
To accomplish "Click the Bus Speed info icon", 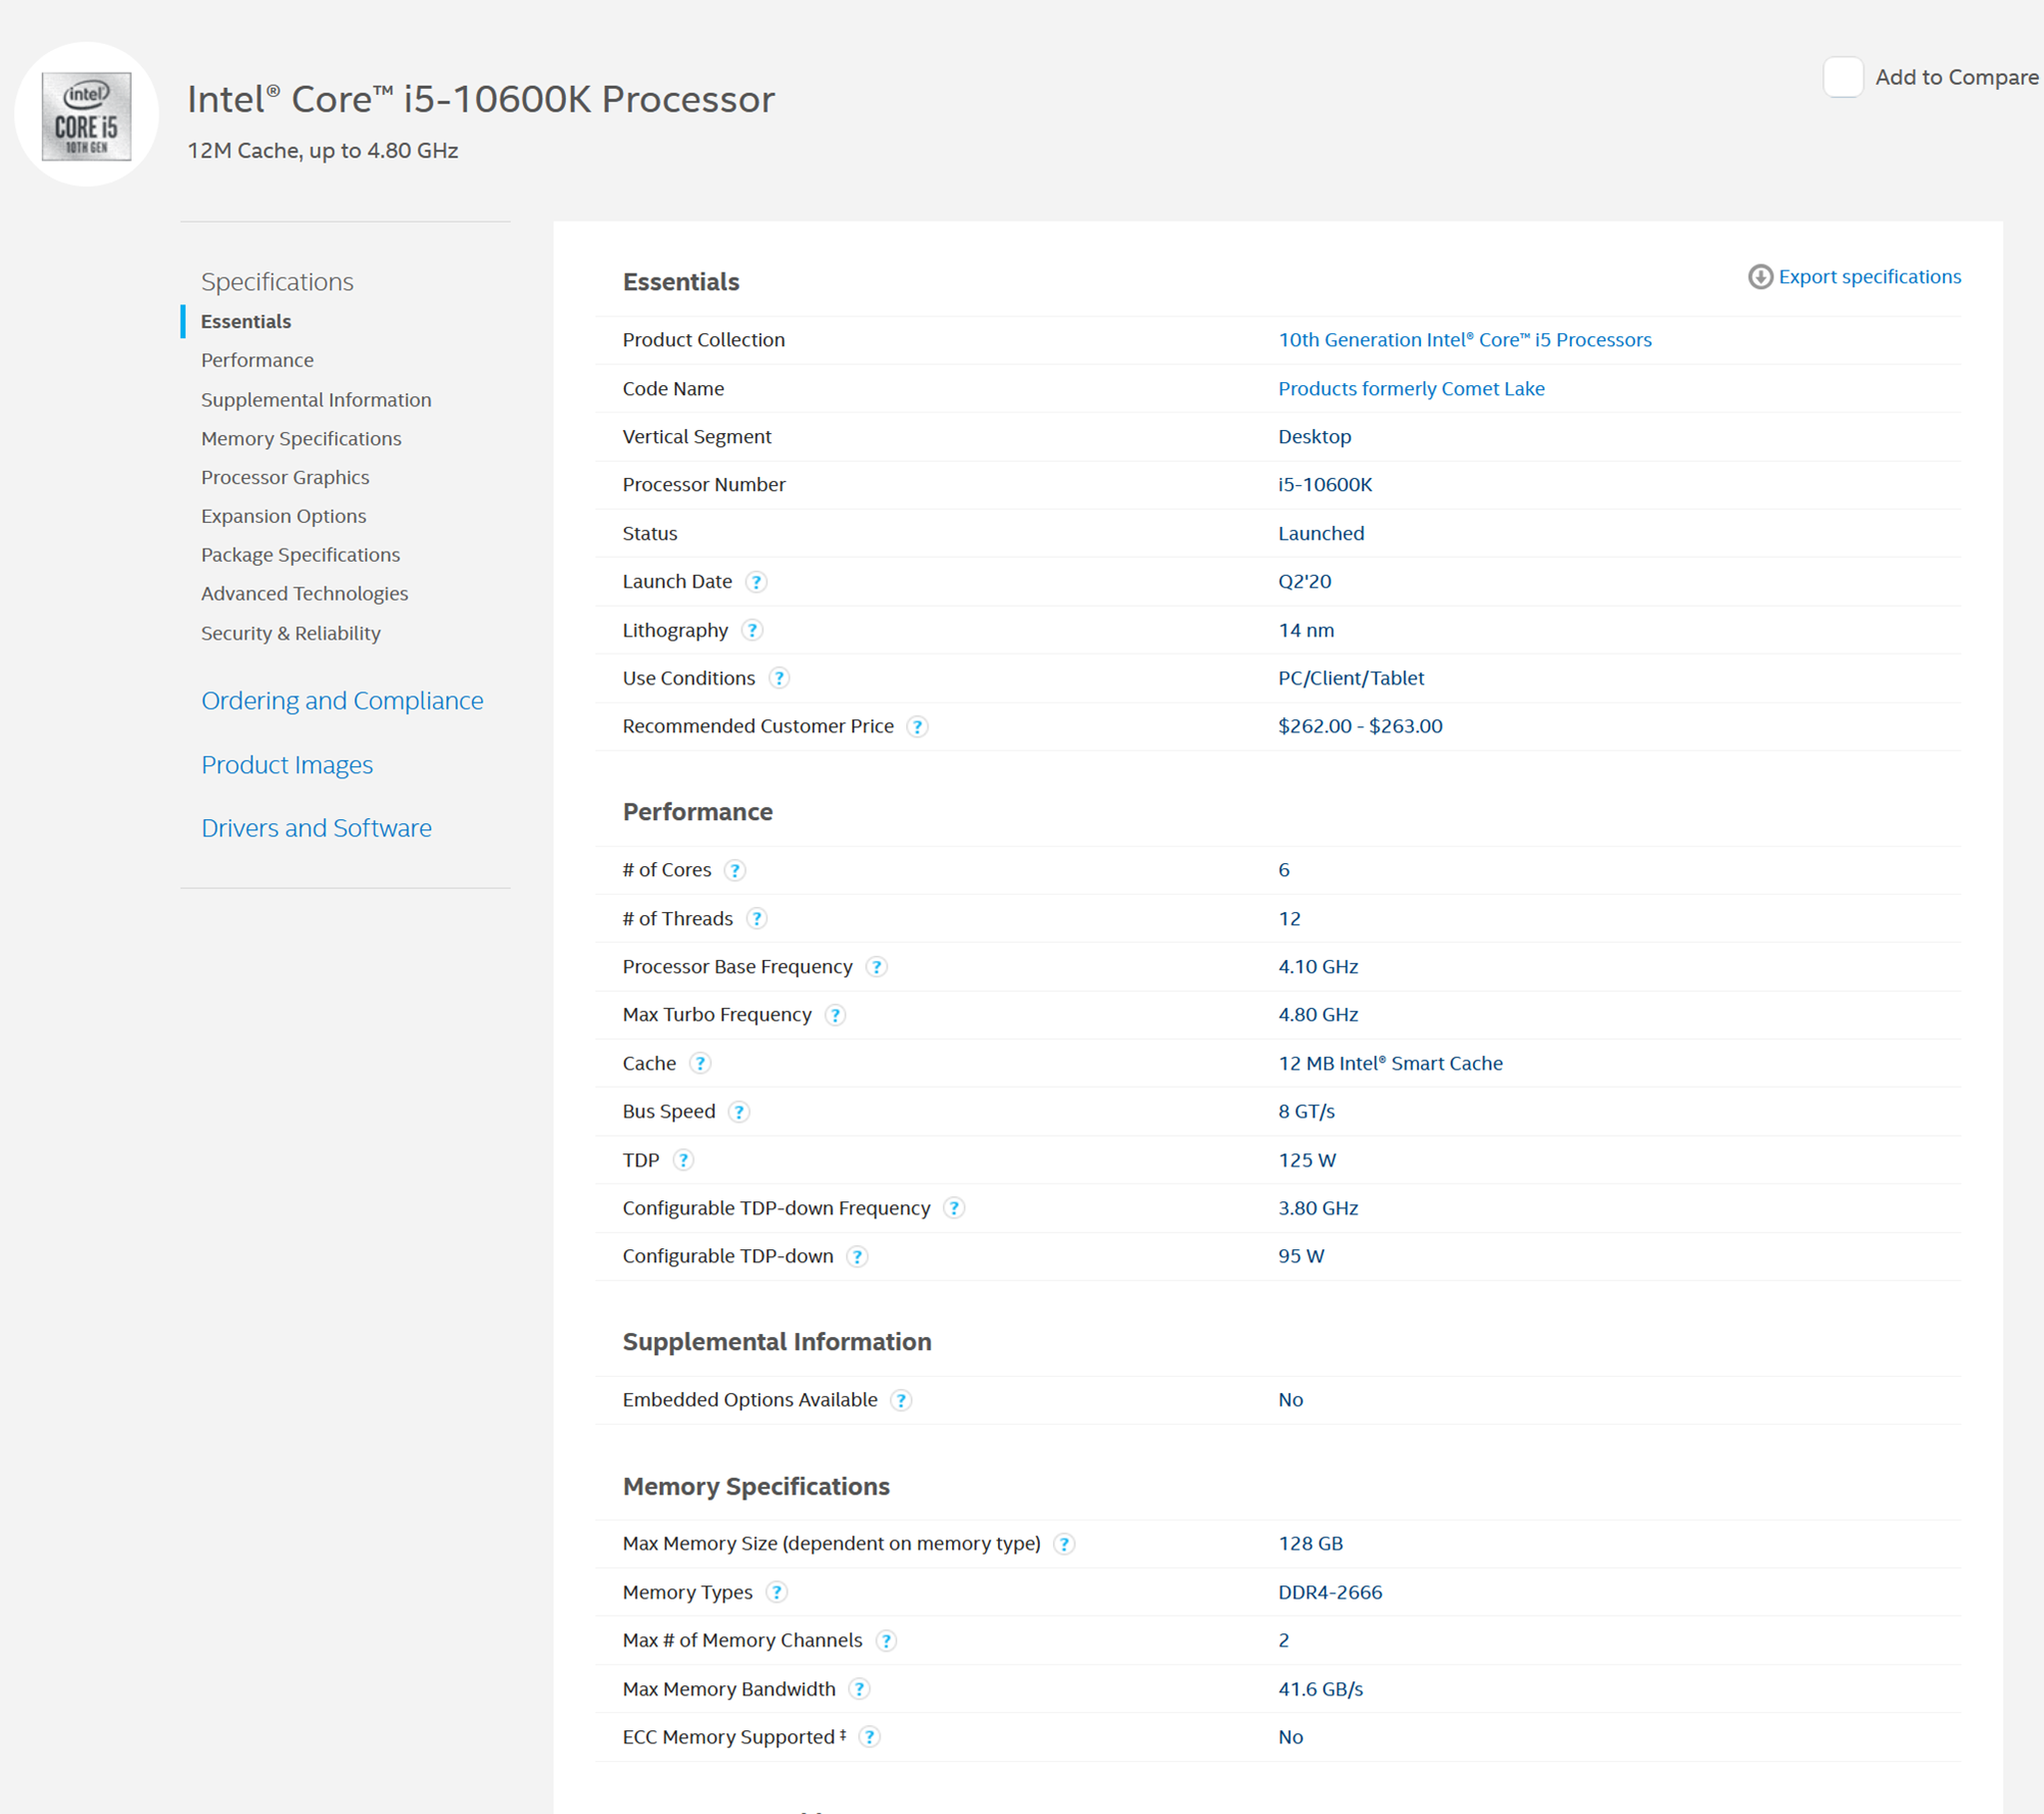I will point(739,1112).
